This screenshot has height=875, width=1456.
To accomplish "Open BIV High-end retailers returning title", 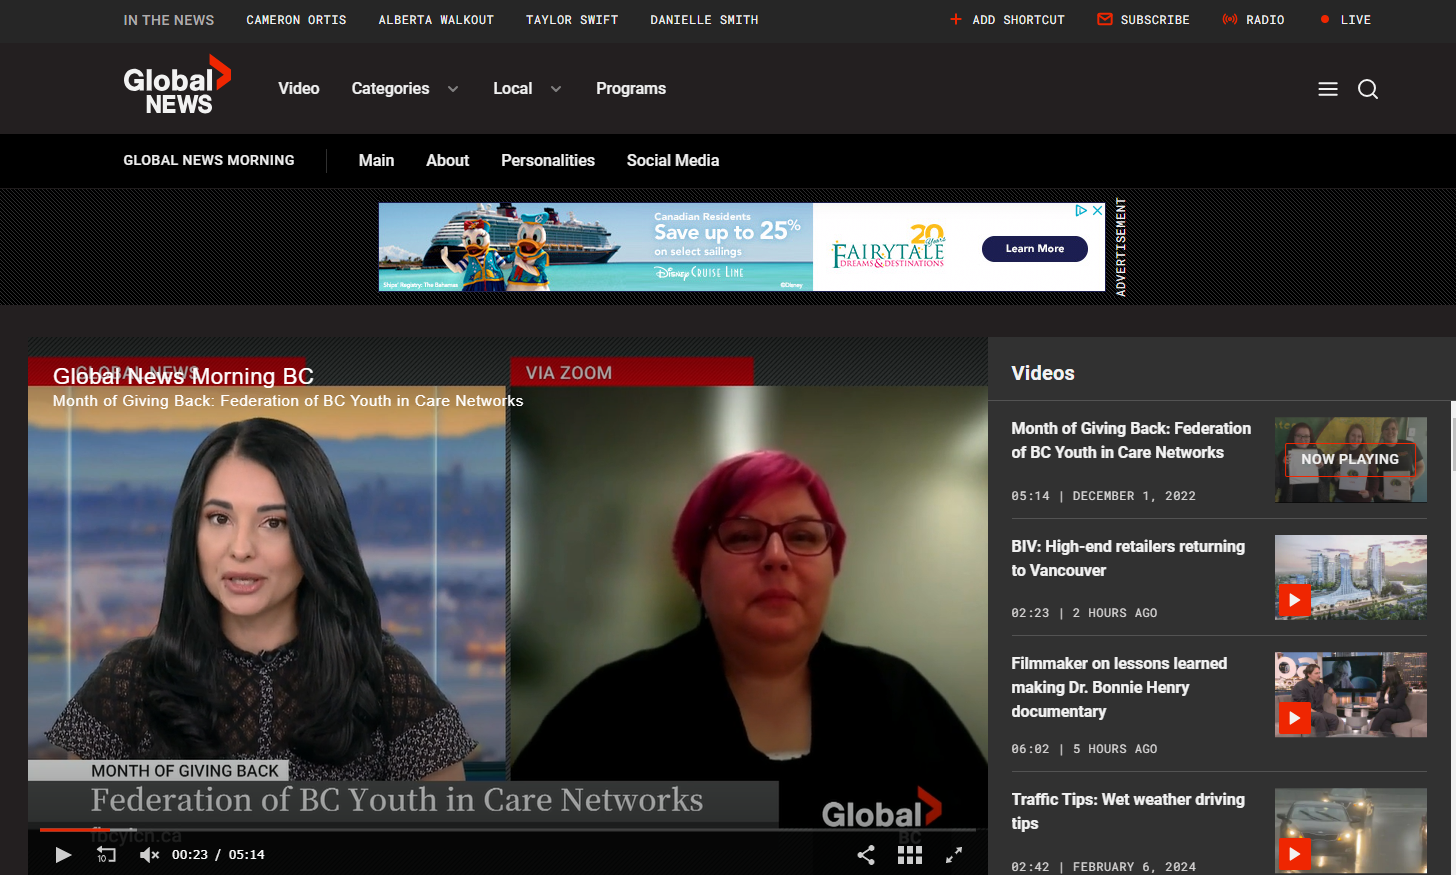I will pos(1128,558).
